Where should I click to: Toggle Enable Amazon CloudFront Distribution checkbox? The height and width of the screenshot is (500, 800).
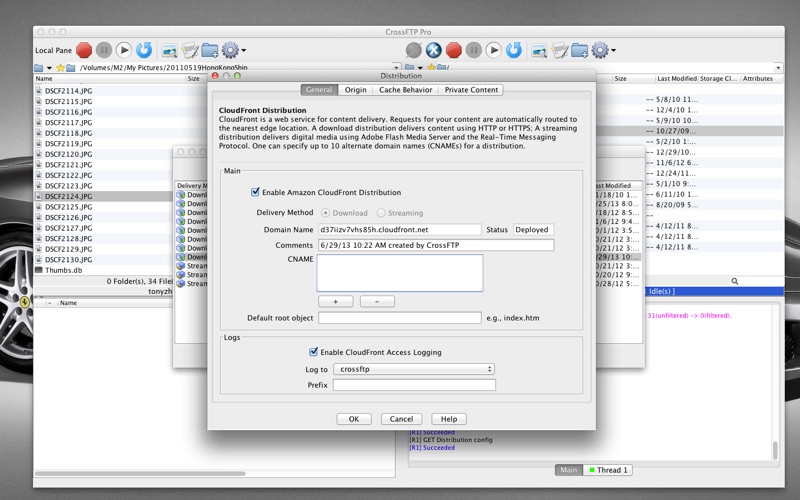(255, 192)
